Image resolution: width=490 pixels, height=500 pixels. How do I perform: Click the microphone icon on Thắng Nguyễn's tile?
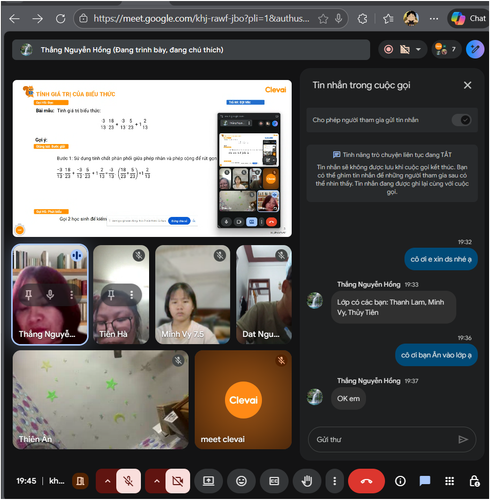[x=50, y=295]
